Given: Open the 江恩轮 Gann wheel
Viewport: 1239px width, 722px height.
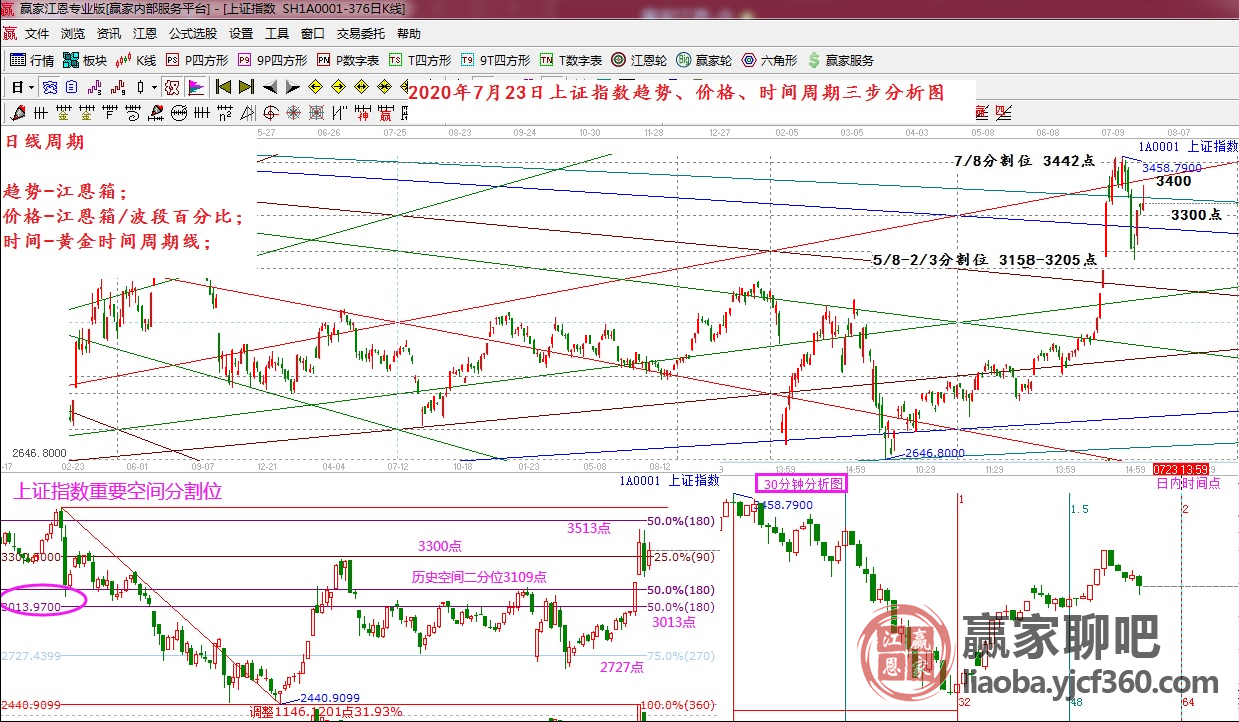Looking at the screenshot, I should pyautogui.click(x=639, y=60).
